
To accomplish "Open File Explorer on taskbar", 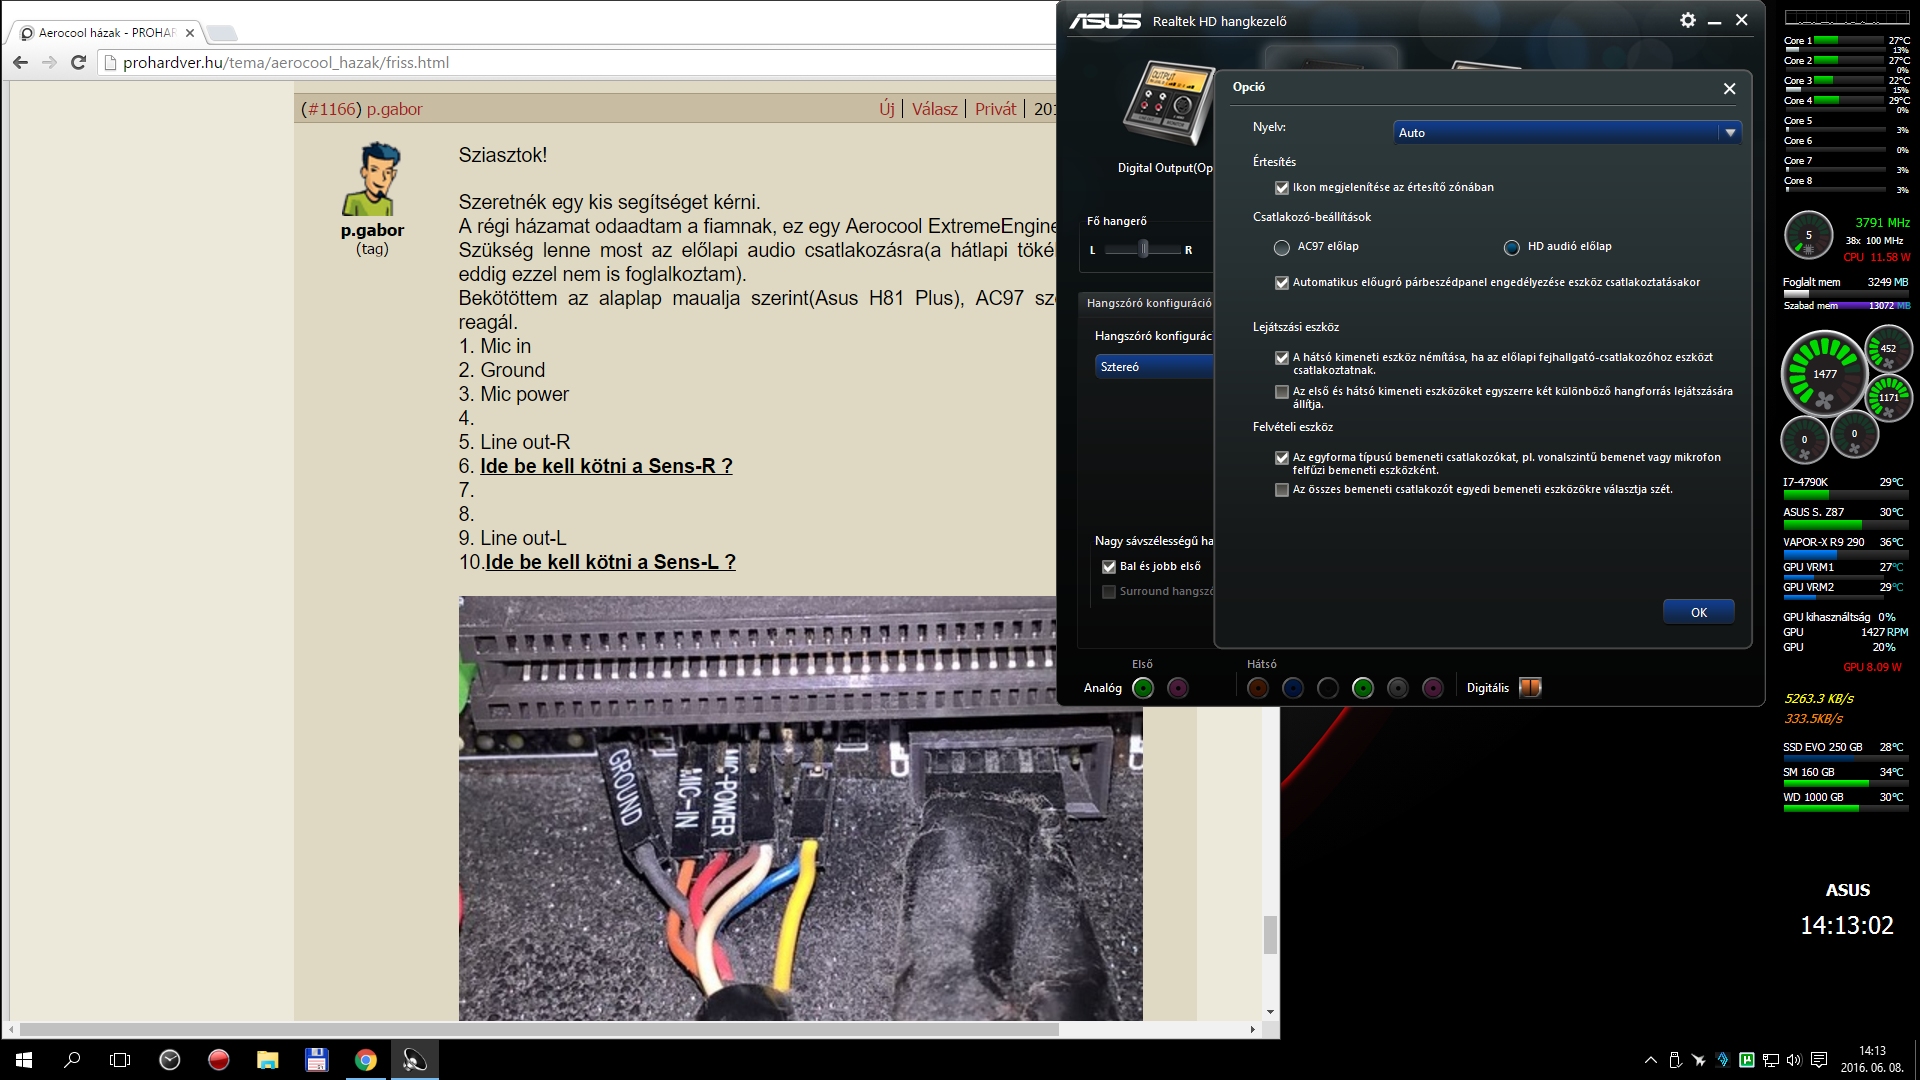I will pyautogui.click(x=268, y=1060).
